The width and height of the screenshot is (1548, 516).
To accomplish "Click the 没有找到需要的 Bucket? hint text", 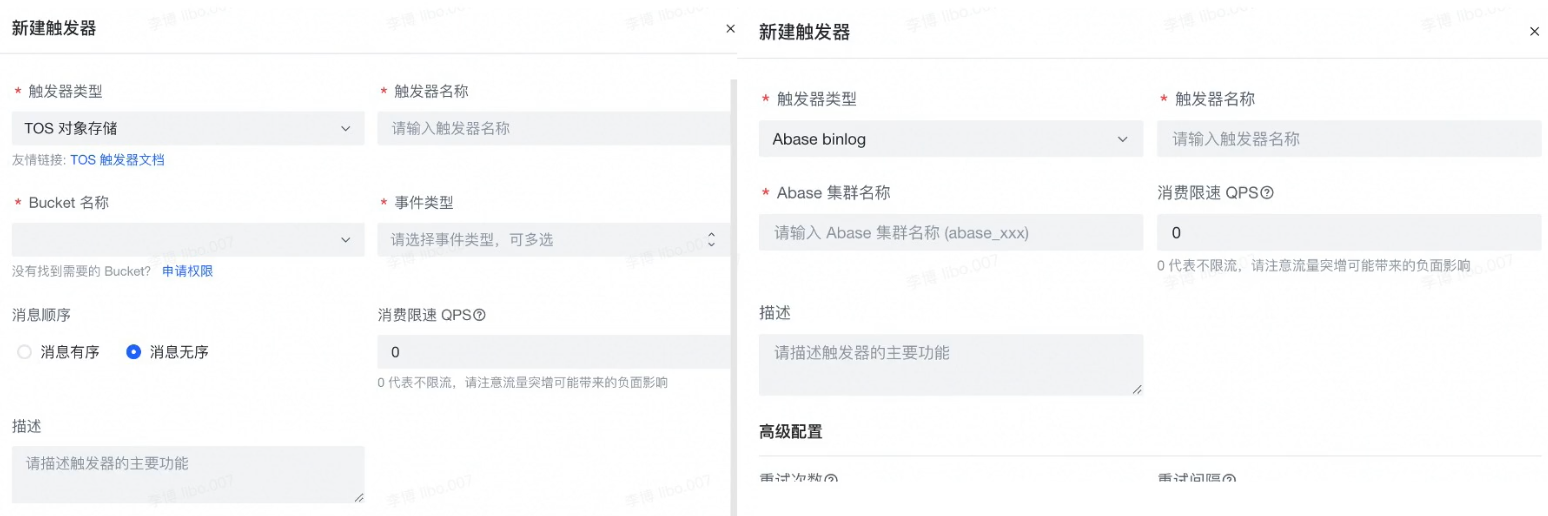I will pyautogui.click(x=81, y=271).
